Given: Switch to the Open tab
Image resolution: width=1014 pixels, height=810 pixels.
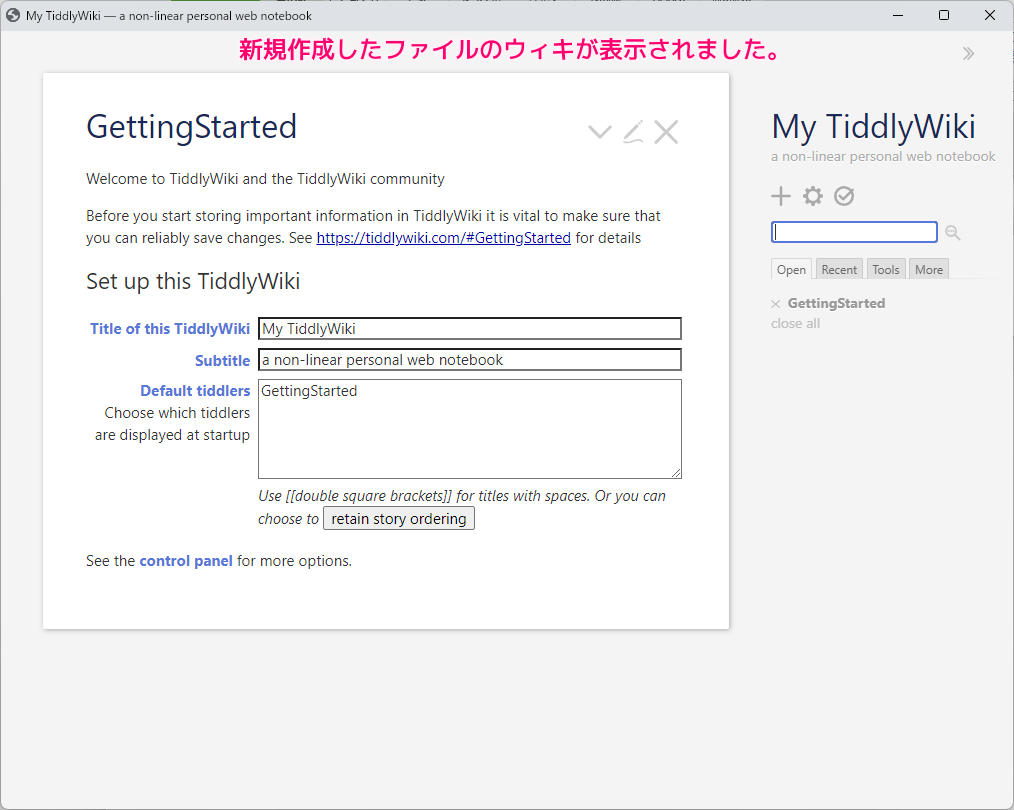Looking at the screenshot, I should pyautogui.click(x=791, y=268).
